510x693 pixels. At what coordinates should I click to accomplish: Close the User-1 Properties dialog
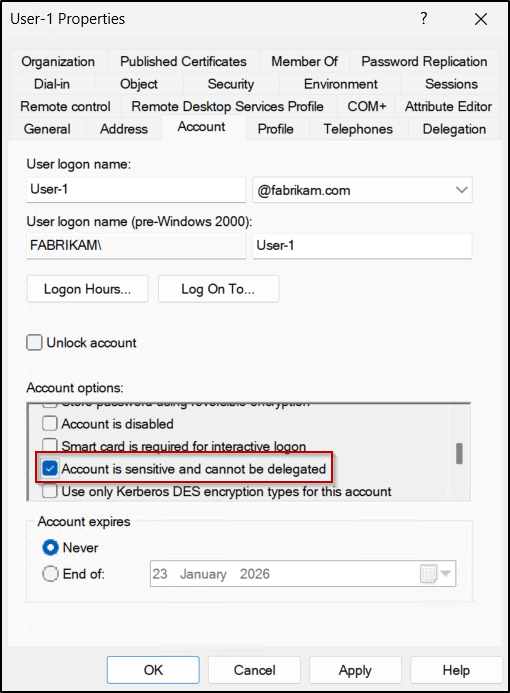[481, 19]
